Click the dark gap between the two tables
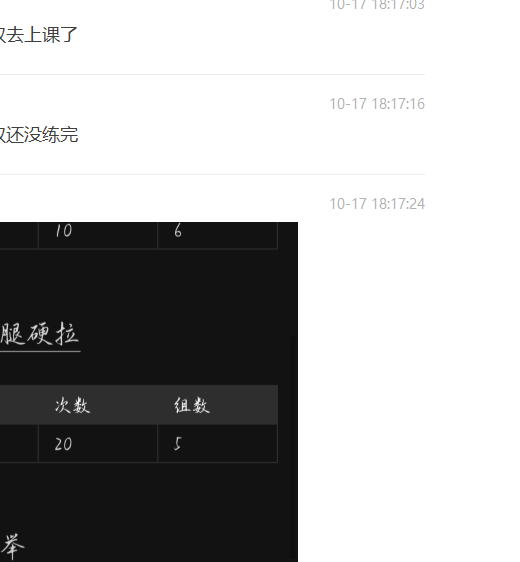Screen dimensions: 520x562 tap(149, 283)
